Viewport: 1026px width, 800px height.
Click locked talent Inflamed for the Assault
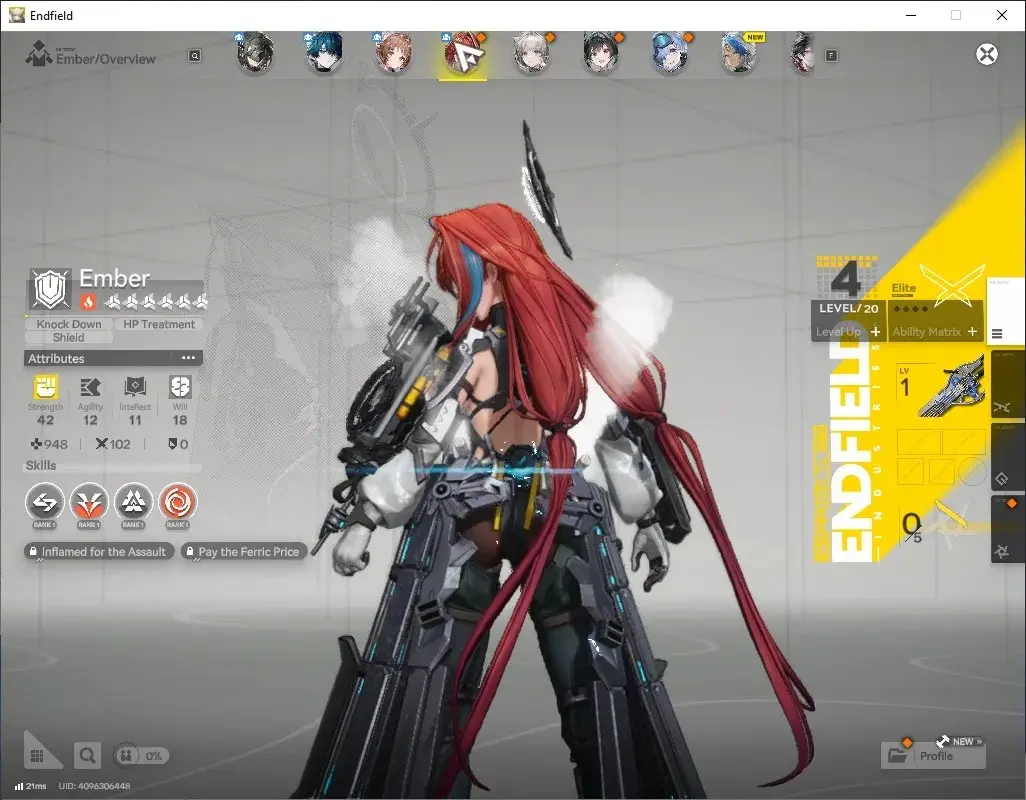[99, 552]
